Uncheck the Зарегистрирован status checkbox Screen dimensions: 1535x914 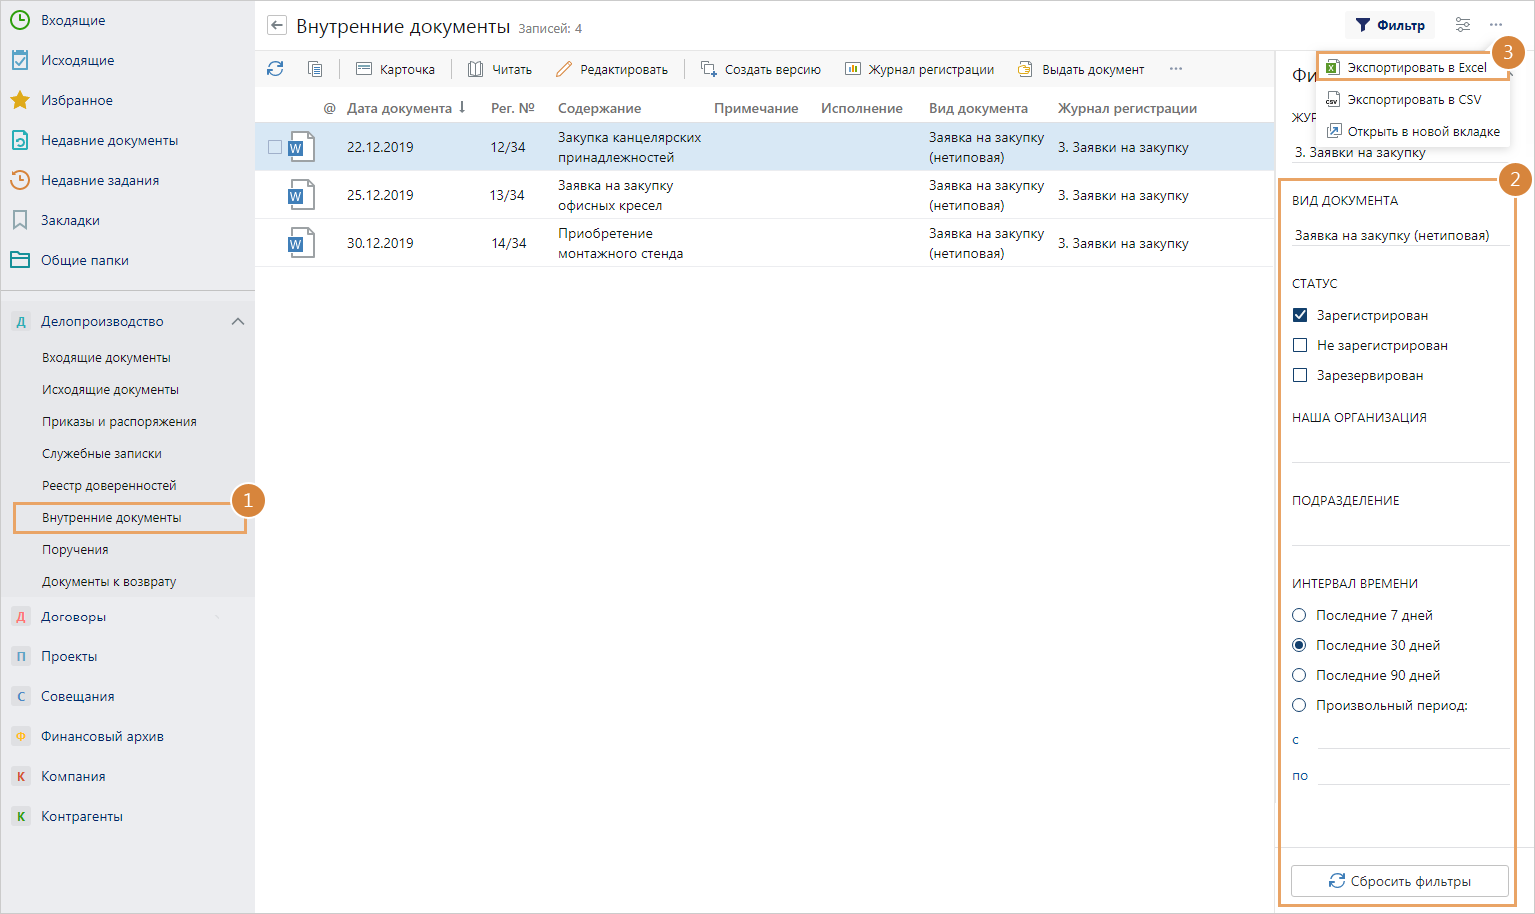[x=1300, y=315]
